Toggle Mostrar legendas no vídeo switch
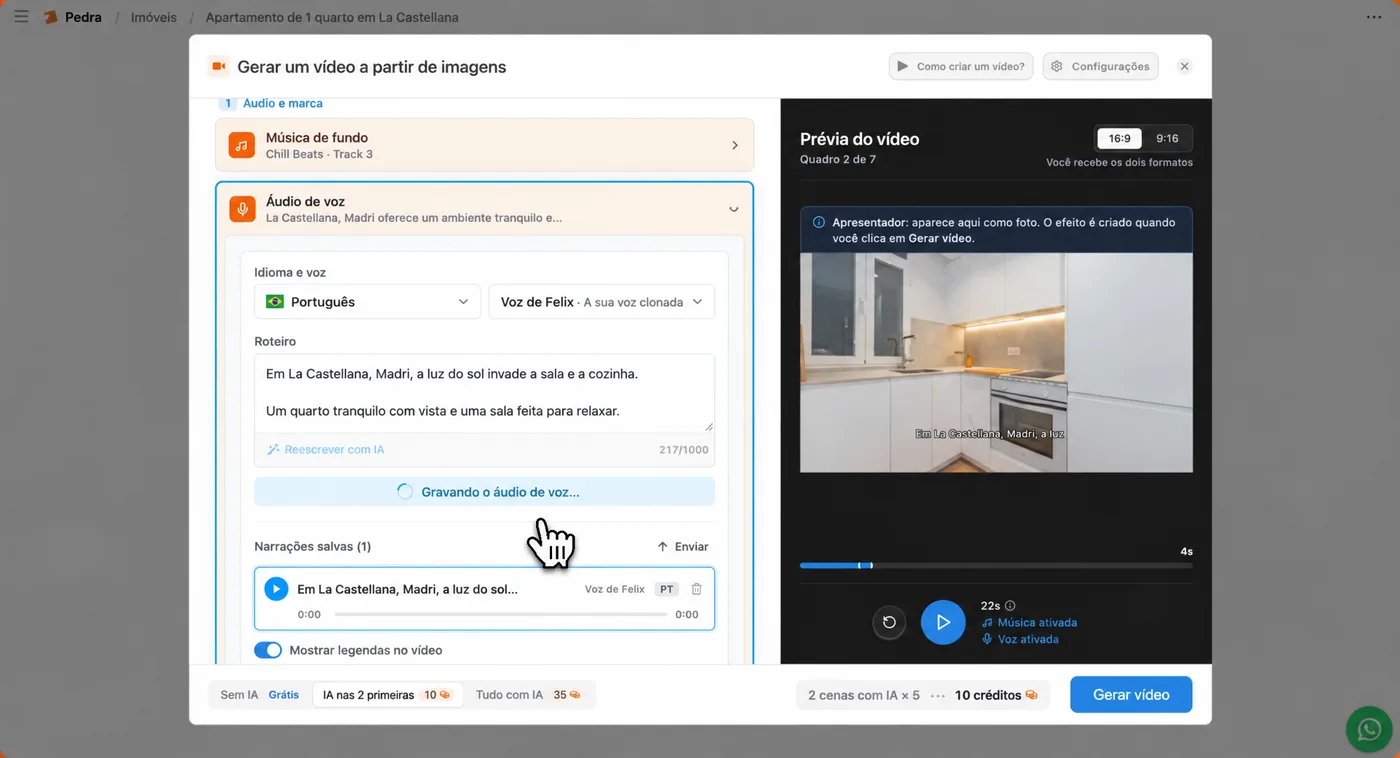Screen dimensions: 1400x758 tap(268, 650)
